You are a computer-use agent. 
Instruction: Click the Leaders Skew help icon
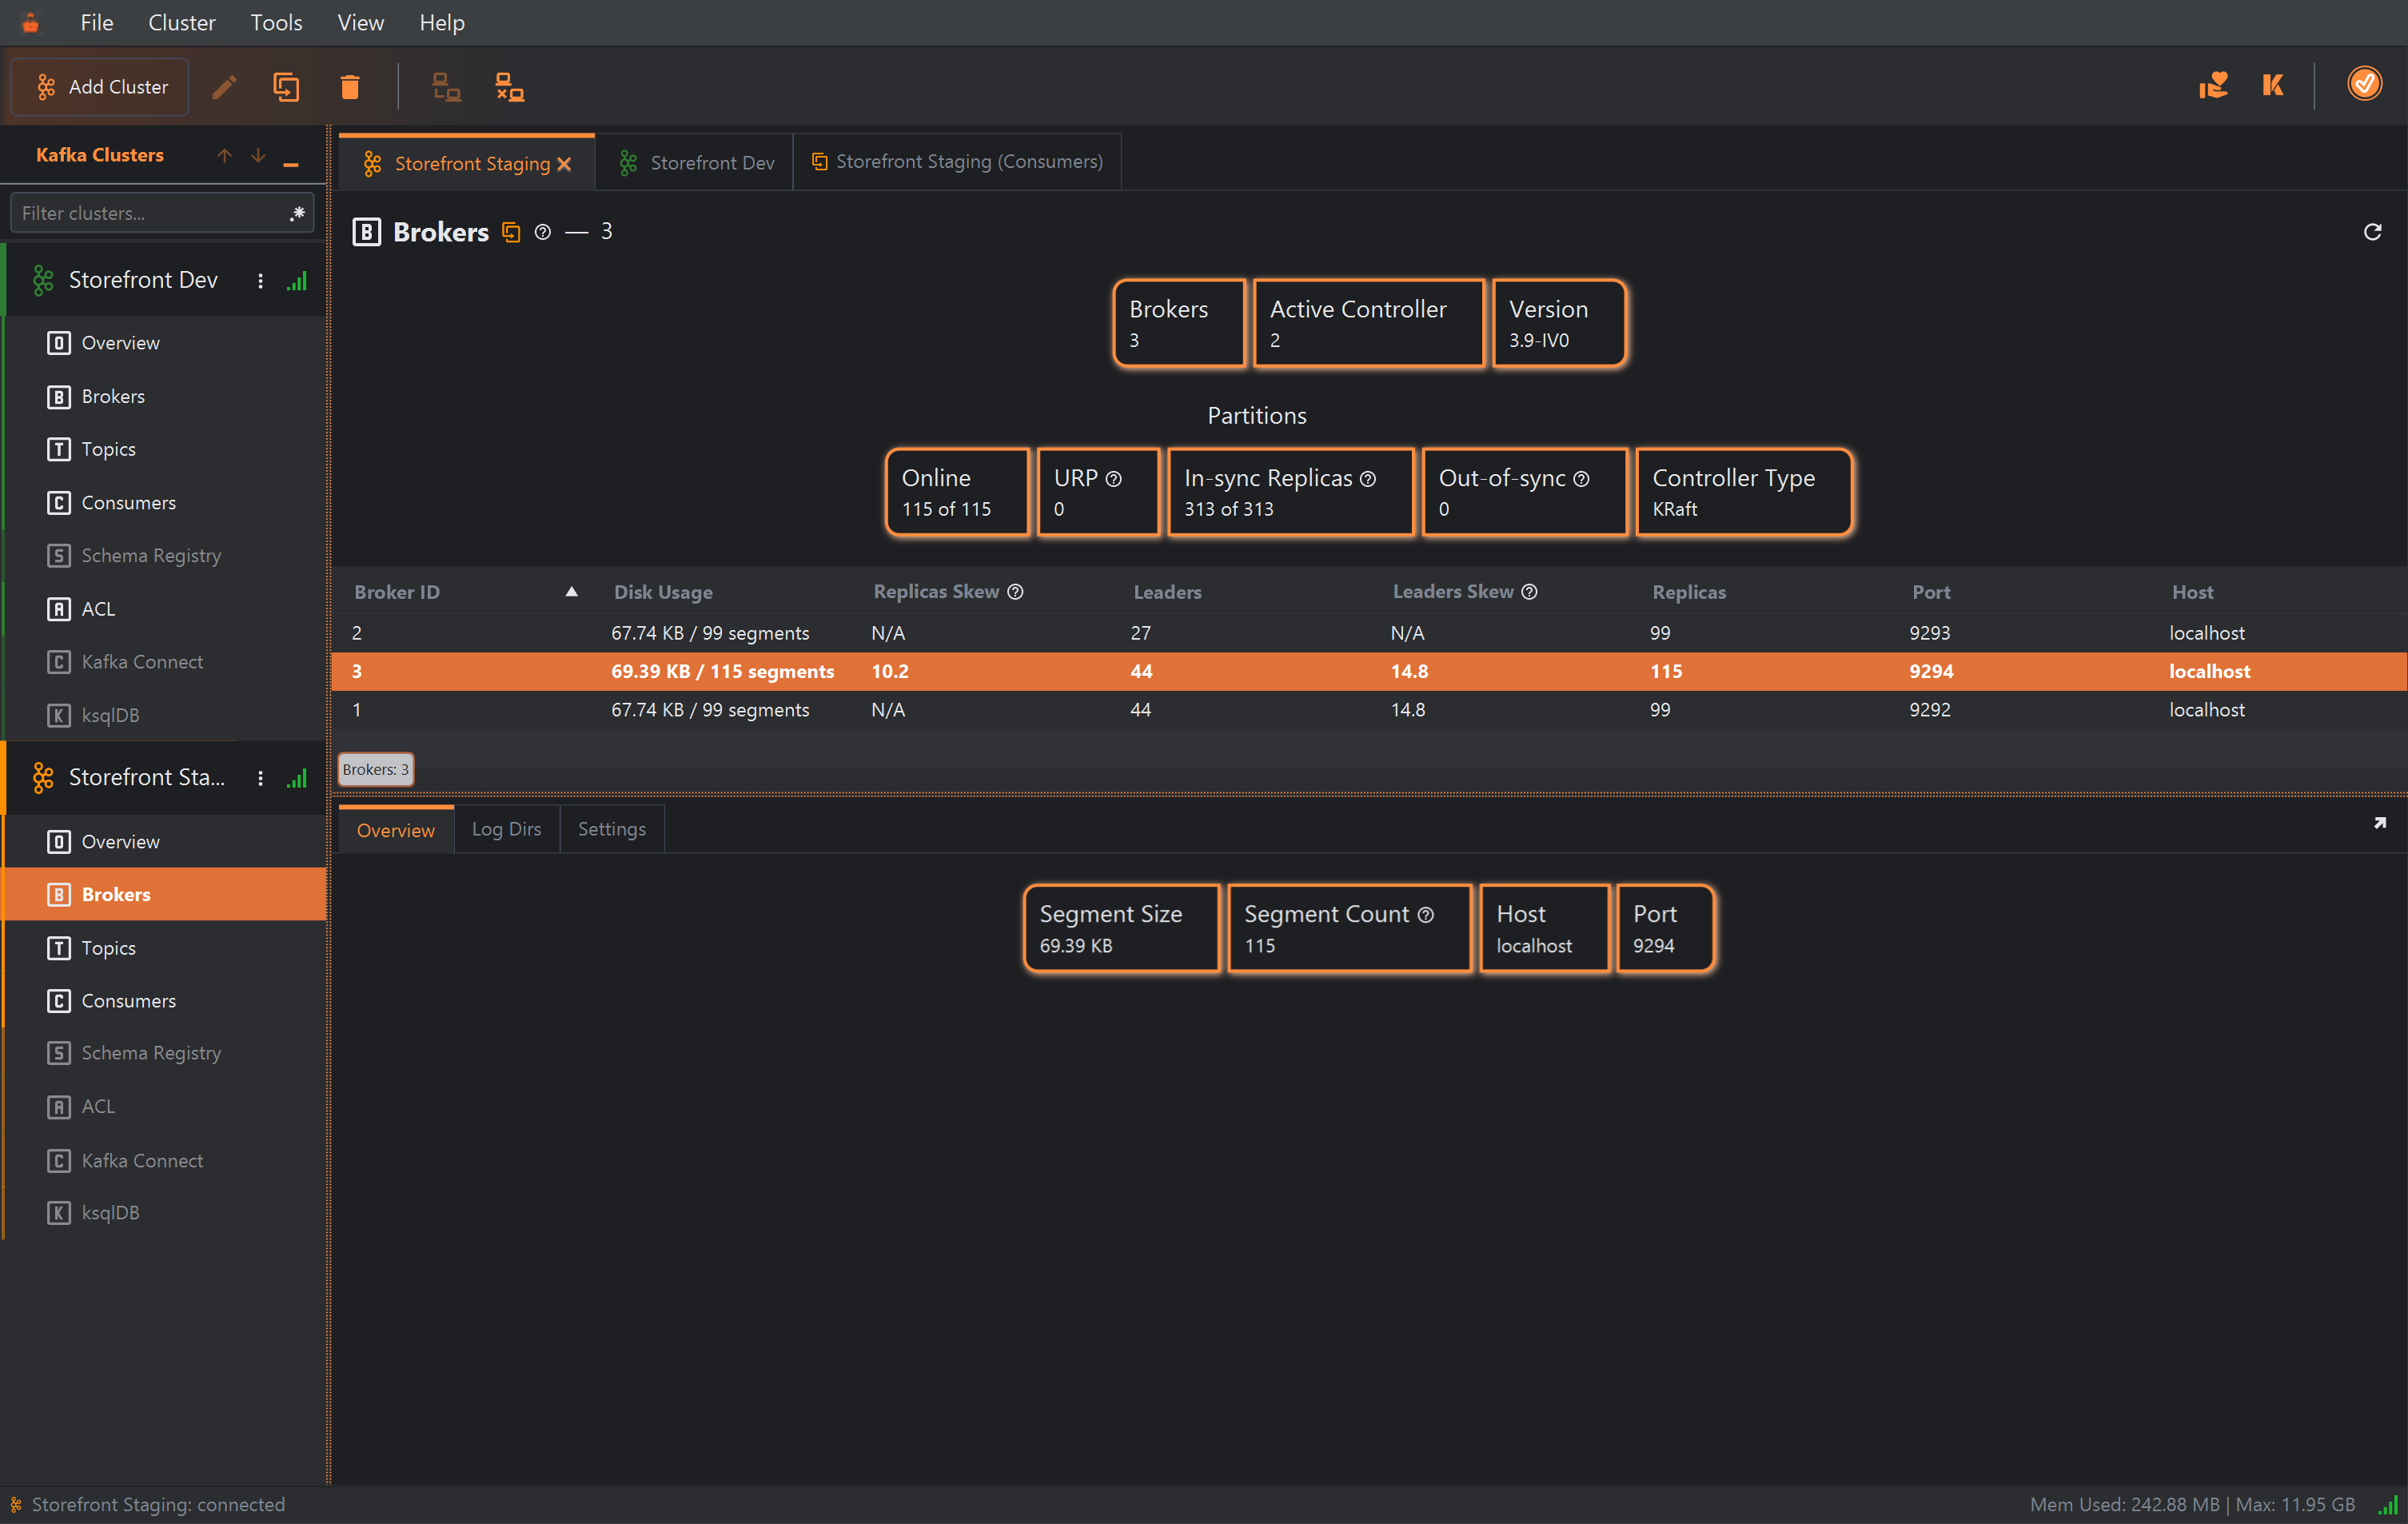point(1529,592)
